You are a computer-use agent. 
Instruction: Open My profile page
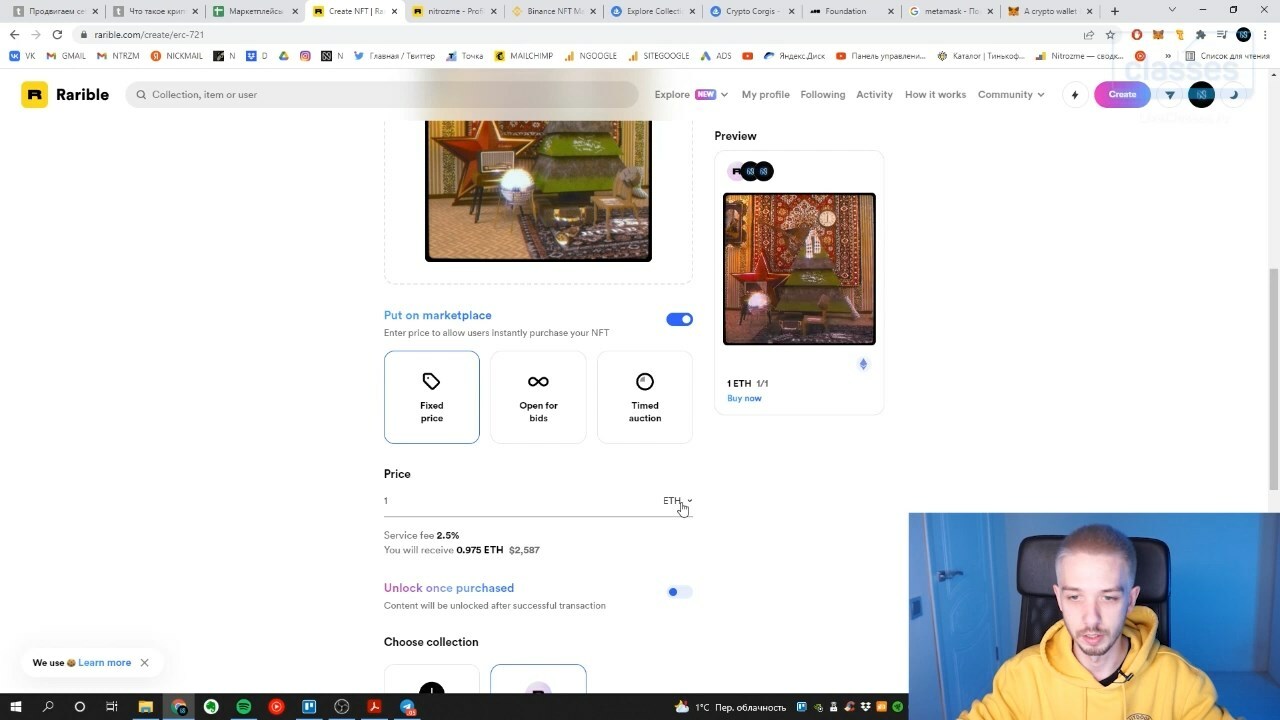point(765,95)
